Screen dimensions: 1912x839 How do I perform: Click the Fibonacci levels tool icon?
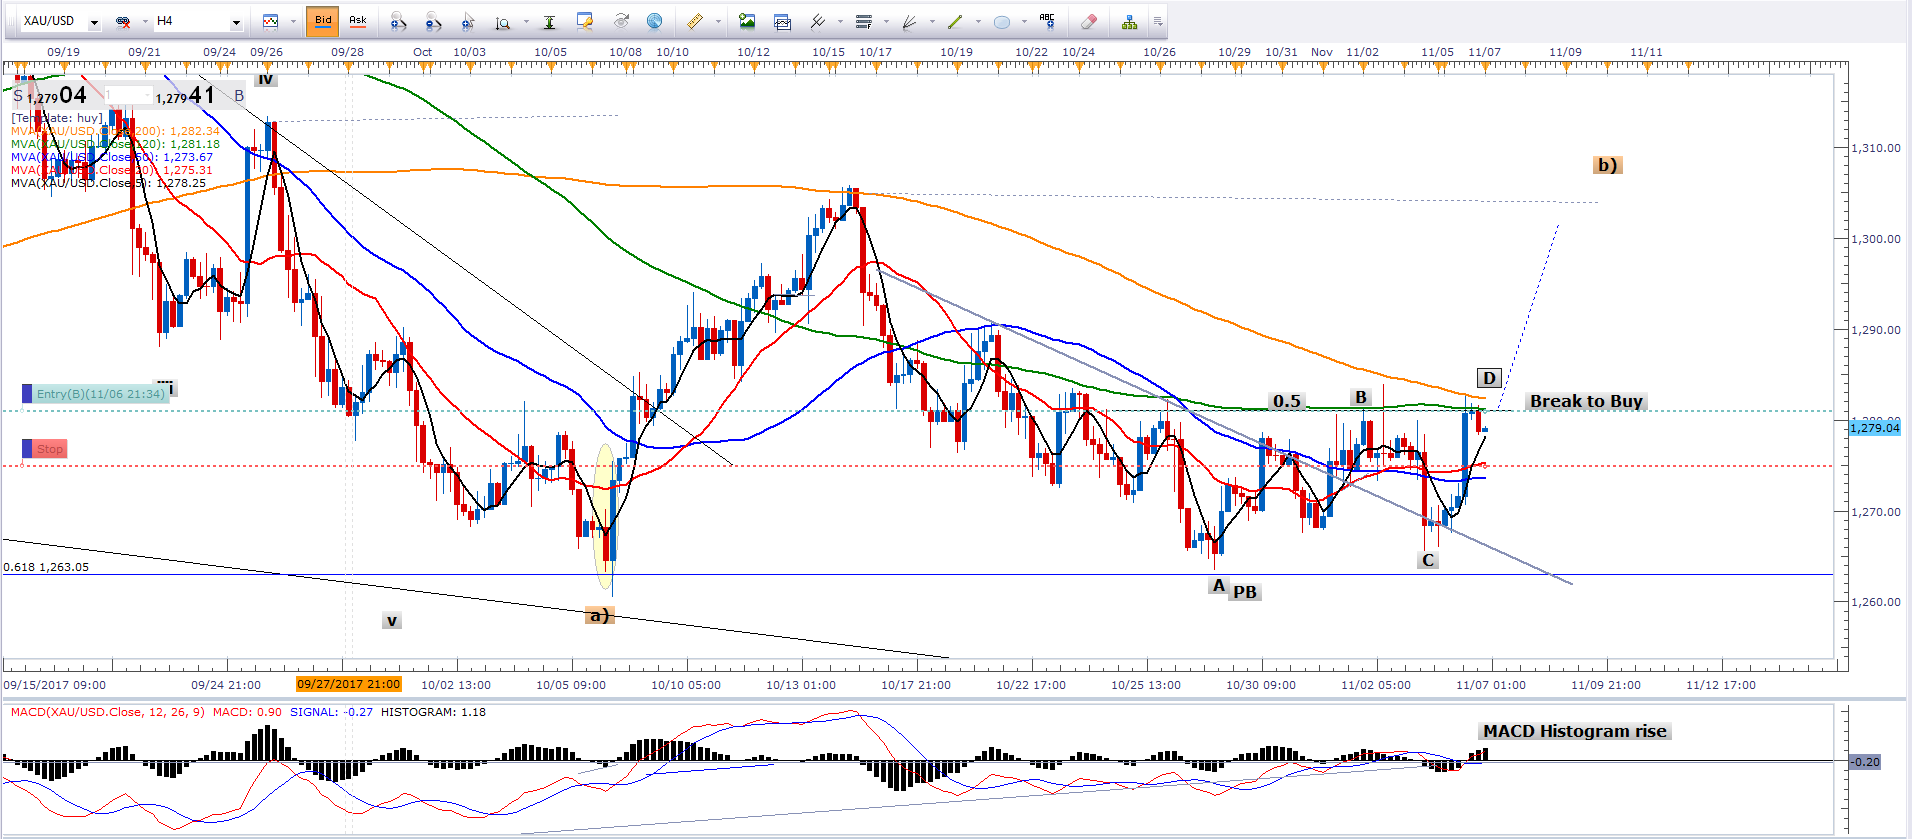pyautogui.click(x=864, y=21)
